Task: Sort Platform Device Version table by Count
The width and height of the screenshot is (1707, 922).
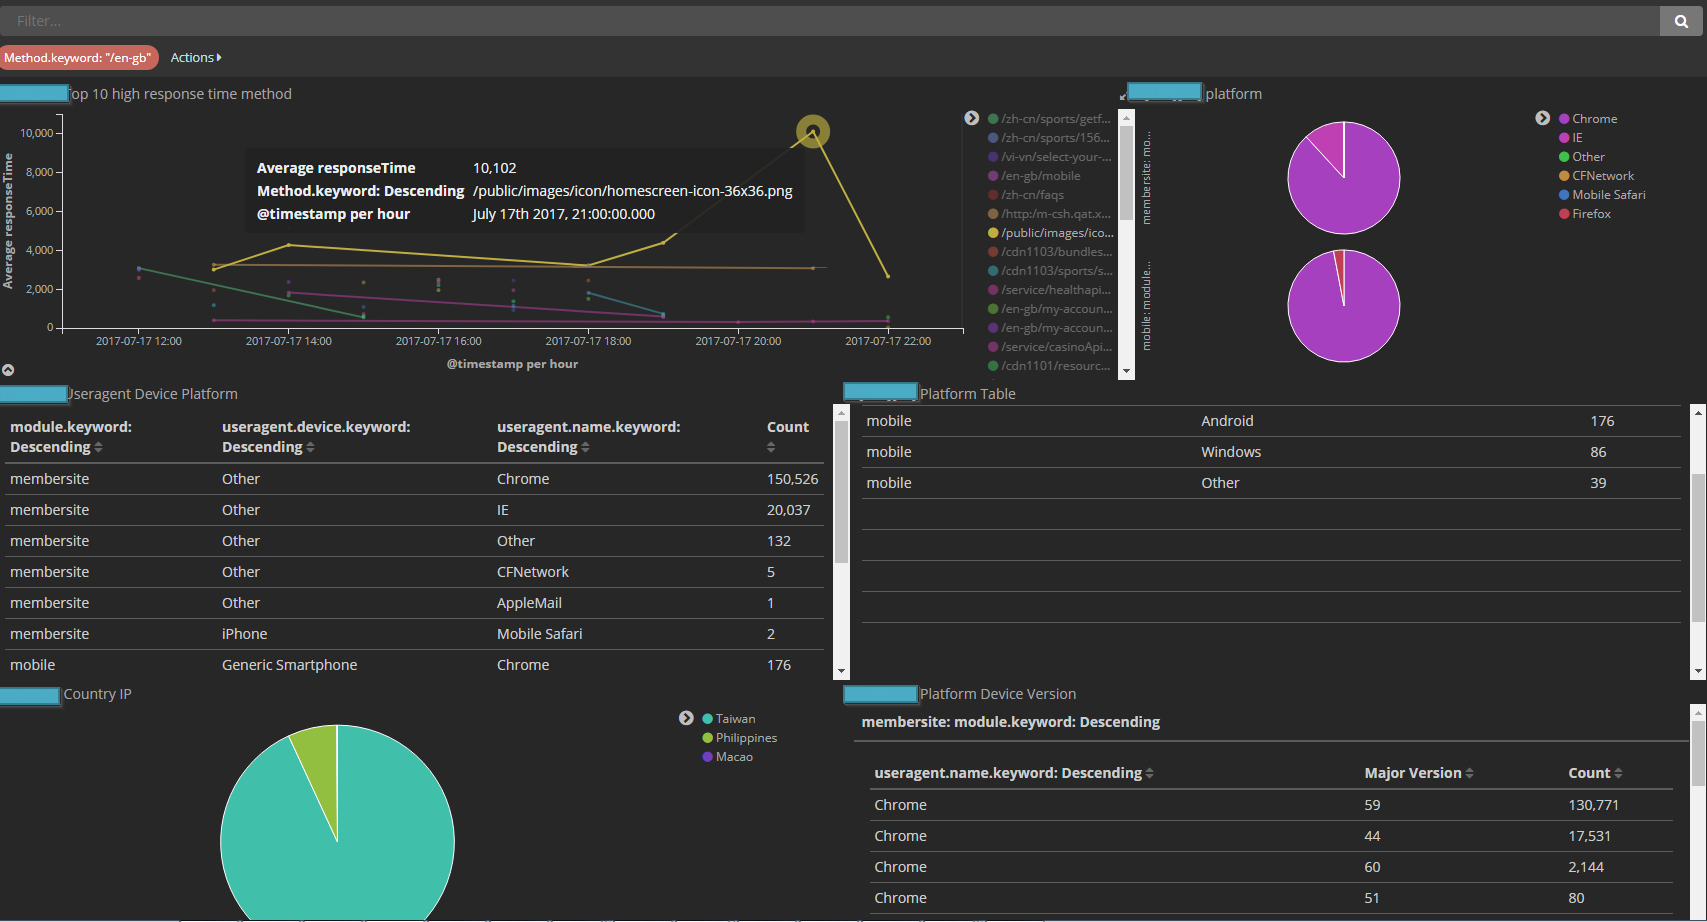Action: [1618, 774]
